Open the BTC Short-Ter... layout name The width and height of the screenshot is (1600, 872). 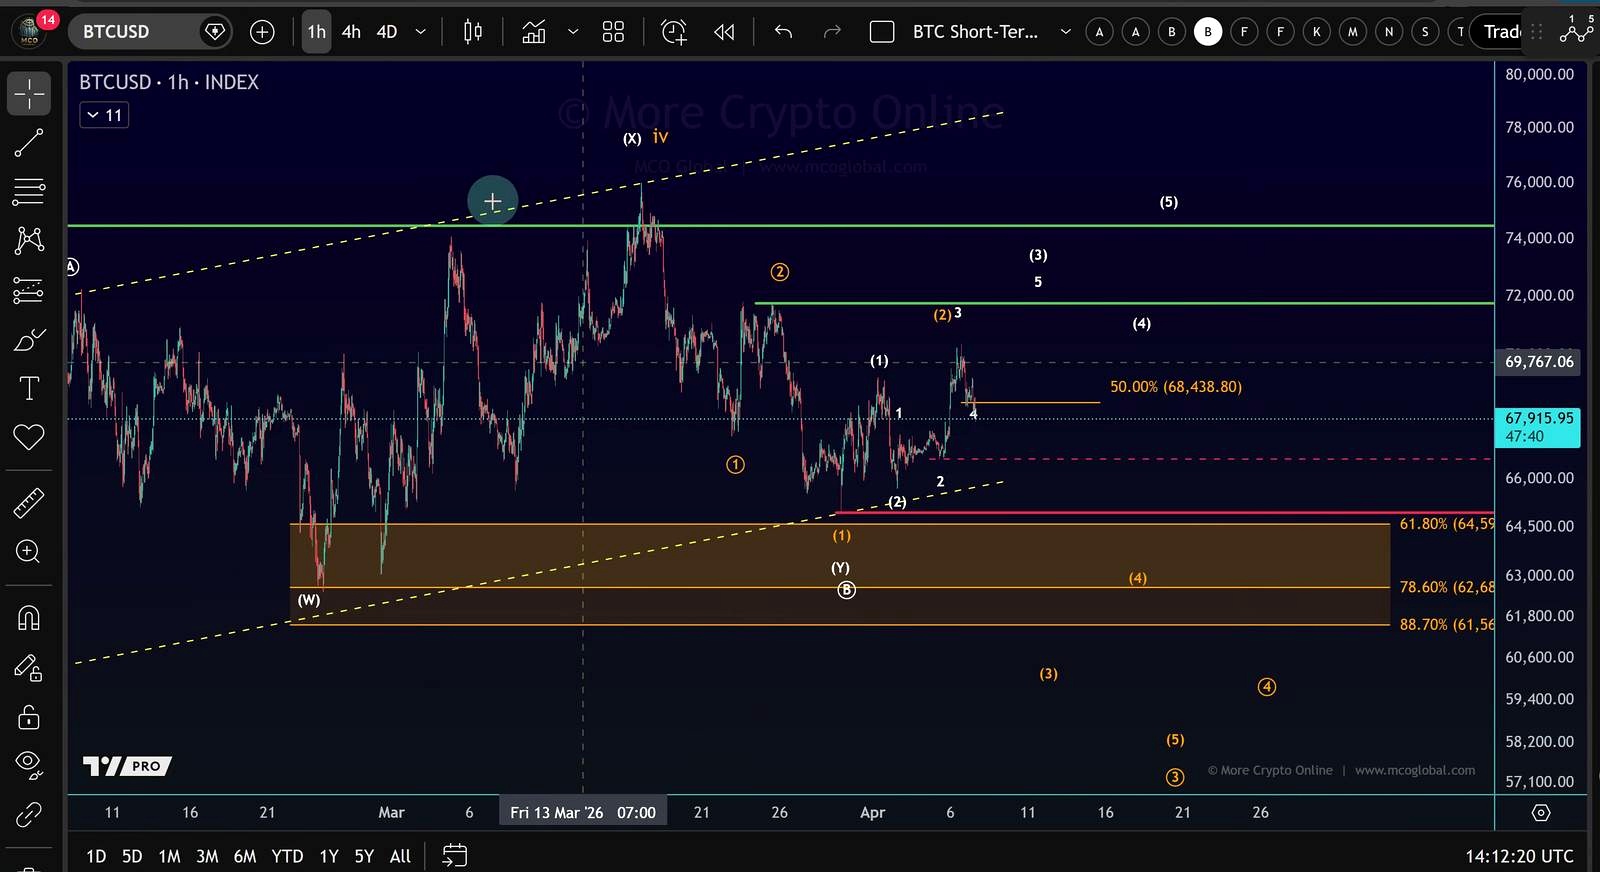tap(975, 32)
